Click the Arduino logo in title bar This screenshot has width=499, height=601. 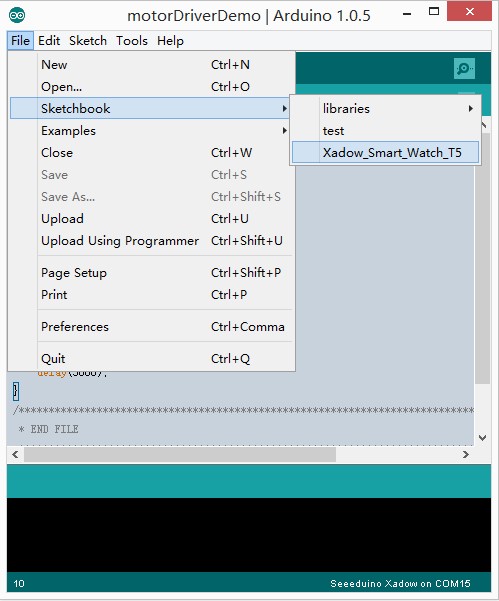pyautogui.click(x=17, y=15)
